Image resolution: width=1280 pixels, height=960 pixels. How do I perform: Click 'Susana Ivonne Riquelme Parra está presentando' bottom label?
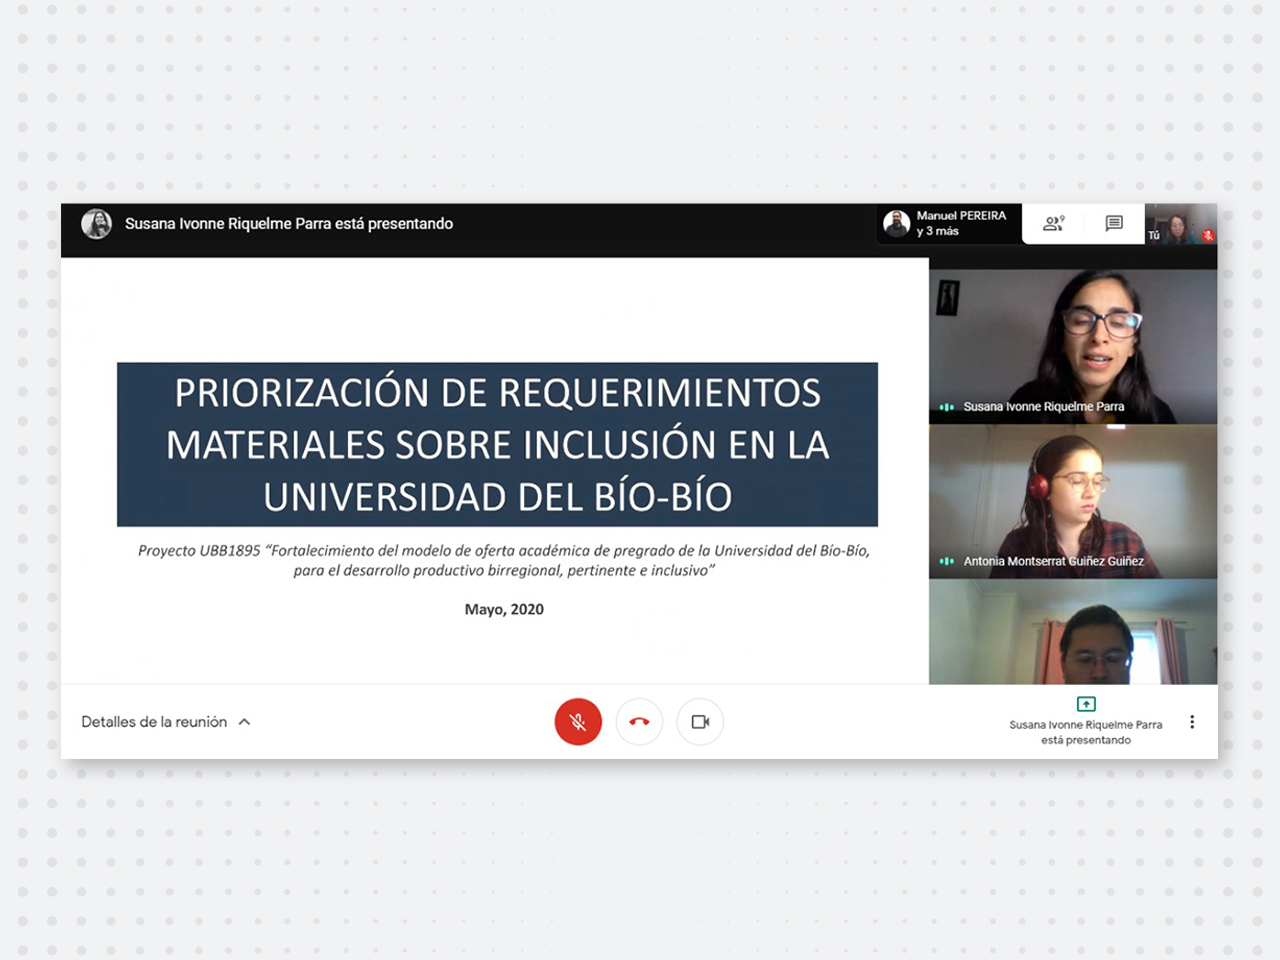point(1086,732)
